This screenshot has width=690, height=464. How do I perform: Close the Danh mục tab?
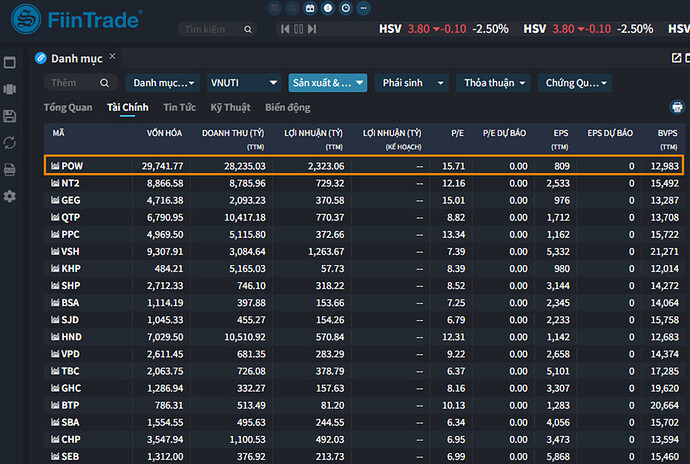(113, 57)
